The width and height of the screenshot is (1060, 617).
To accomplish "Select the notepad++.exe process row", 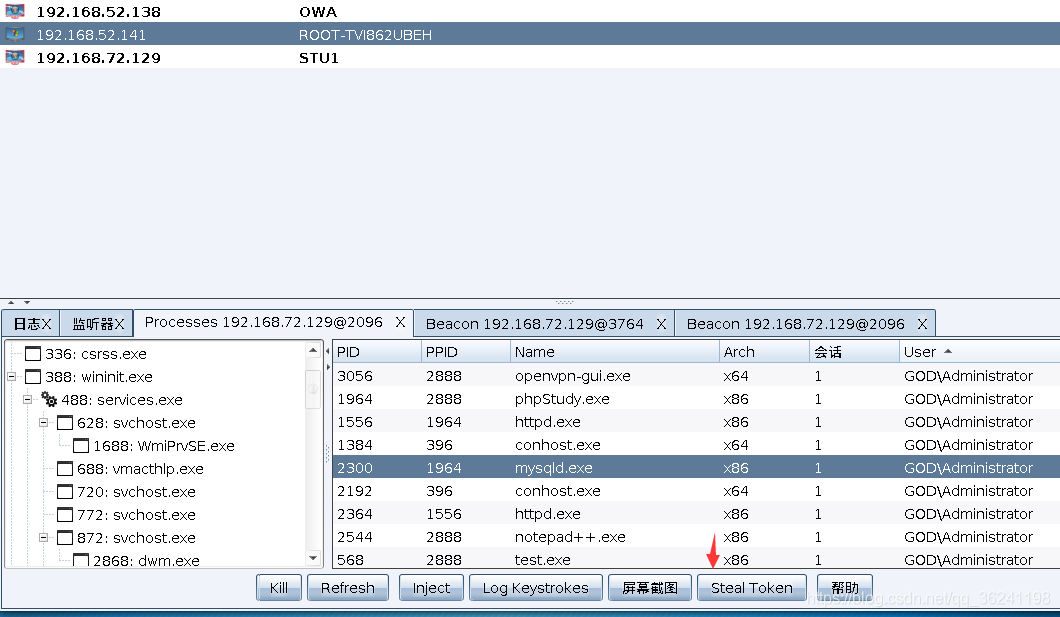I will (696, 537).
